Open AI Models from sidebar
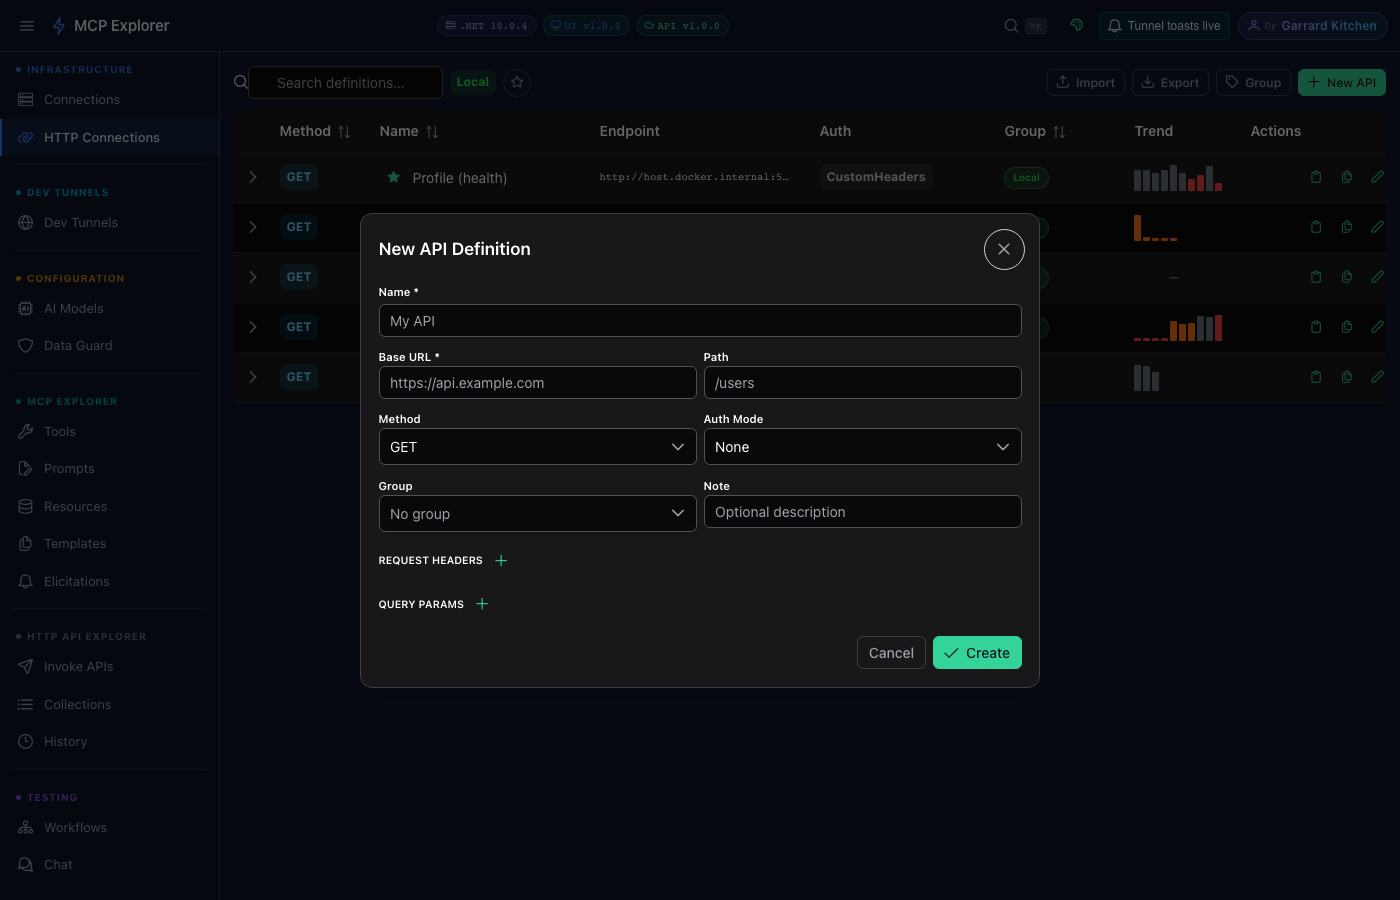The image size is (1400, 900). tap(110, 309)
